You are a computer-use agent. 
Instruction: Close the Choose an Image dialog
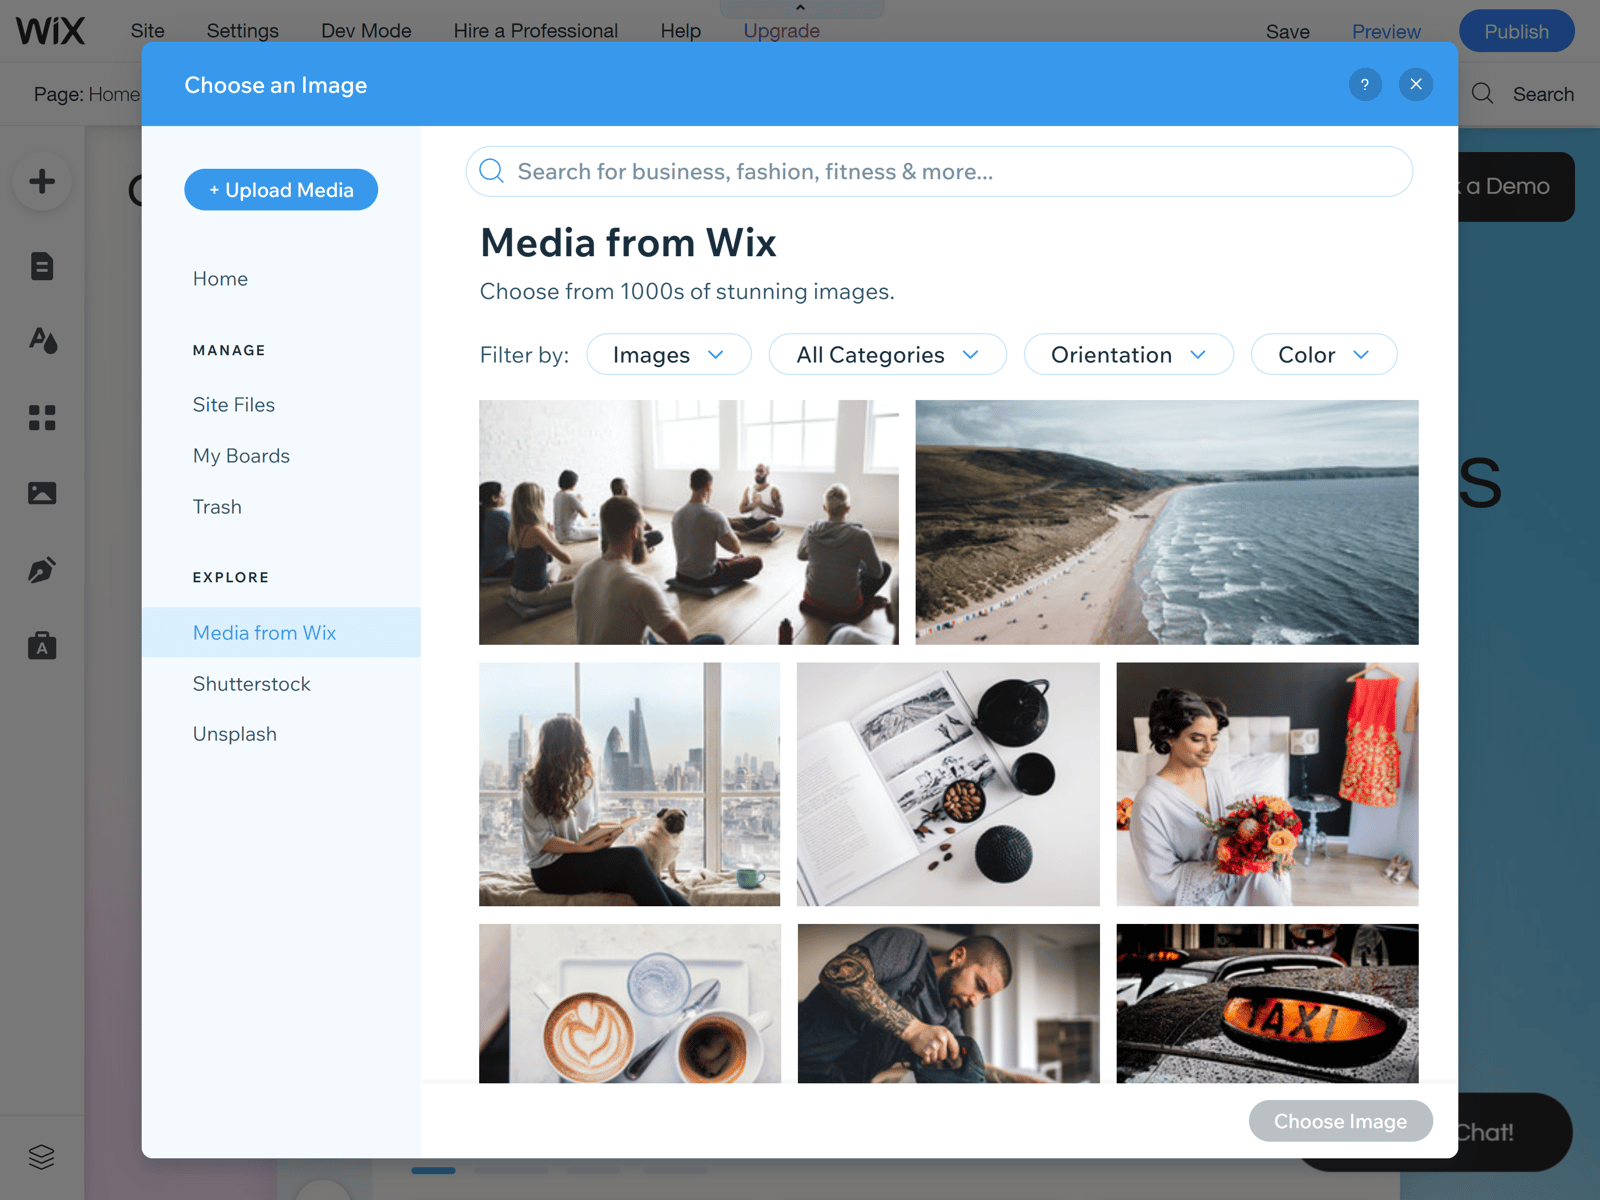pos(1416,84)
